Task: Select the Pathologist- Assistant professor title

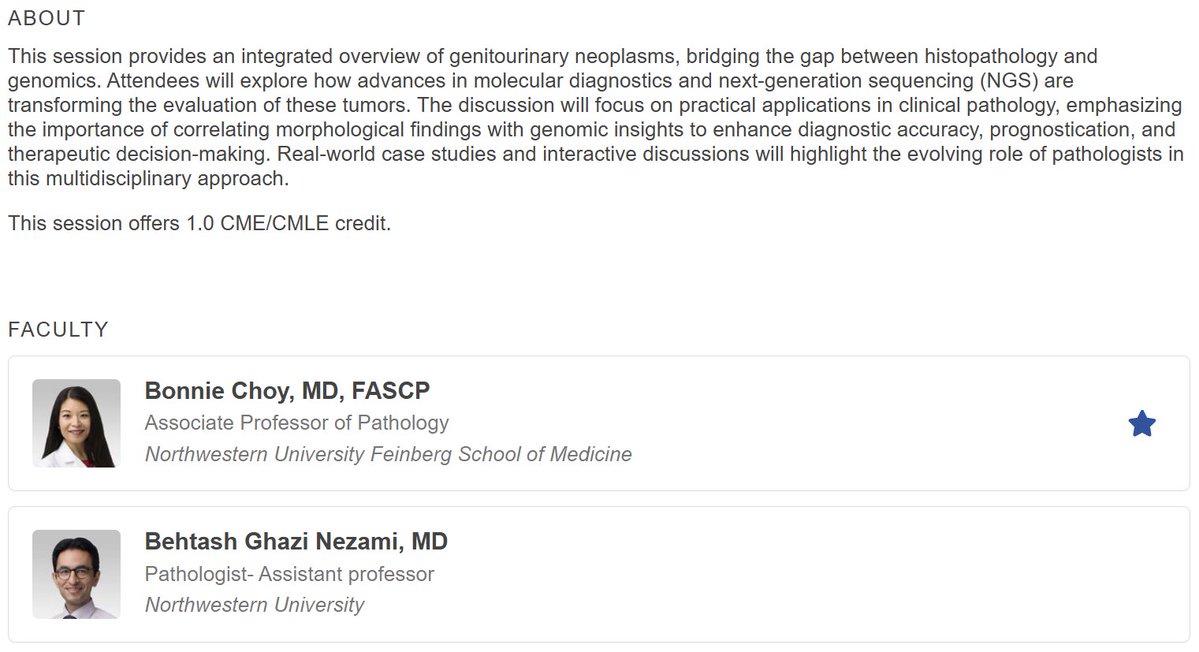Action: coord(289,574)
